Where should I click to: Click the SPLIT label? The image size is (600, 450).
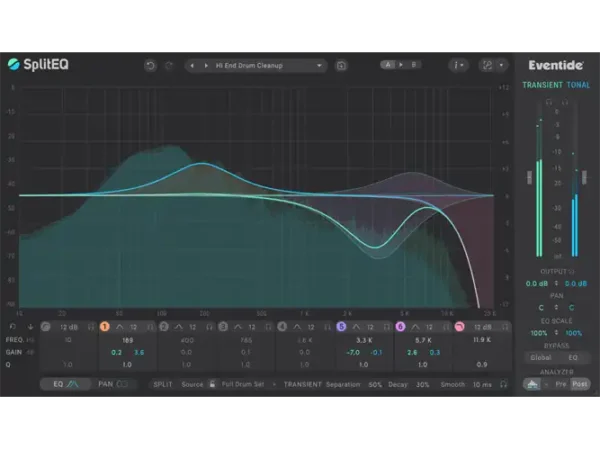click(163, 384)
